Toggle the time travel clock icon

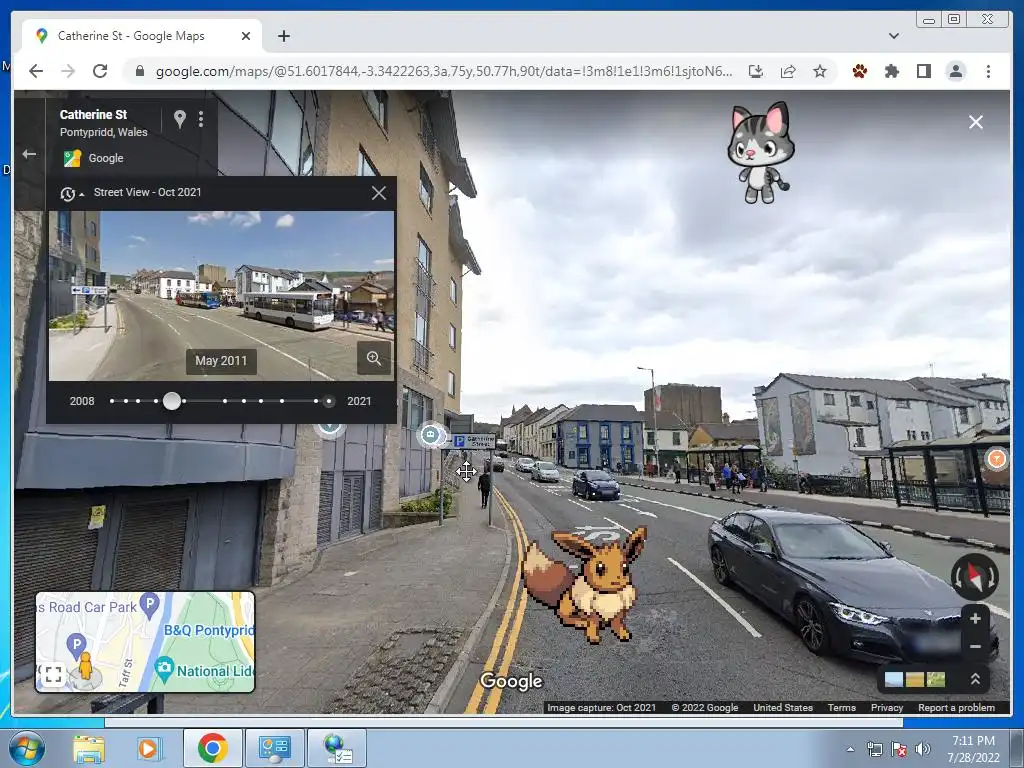[68, 193]
